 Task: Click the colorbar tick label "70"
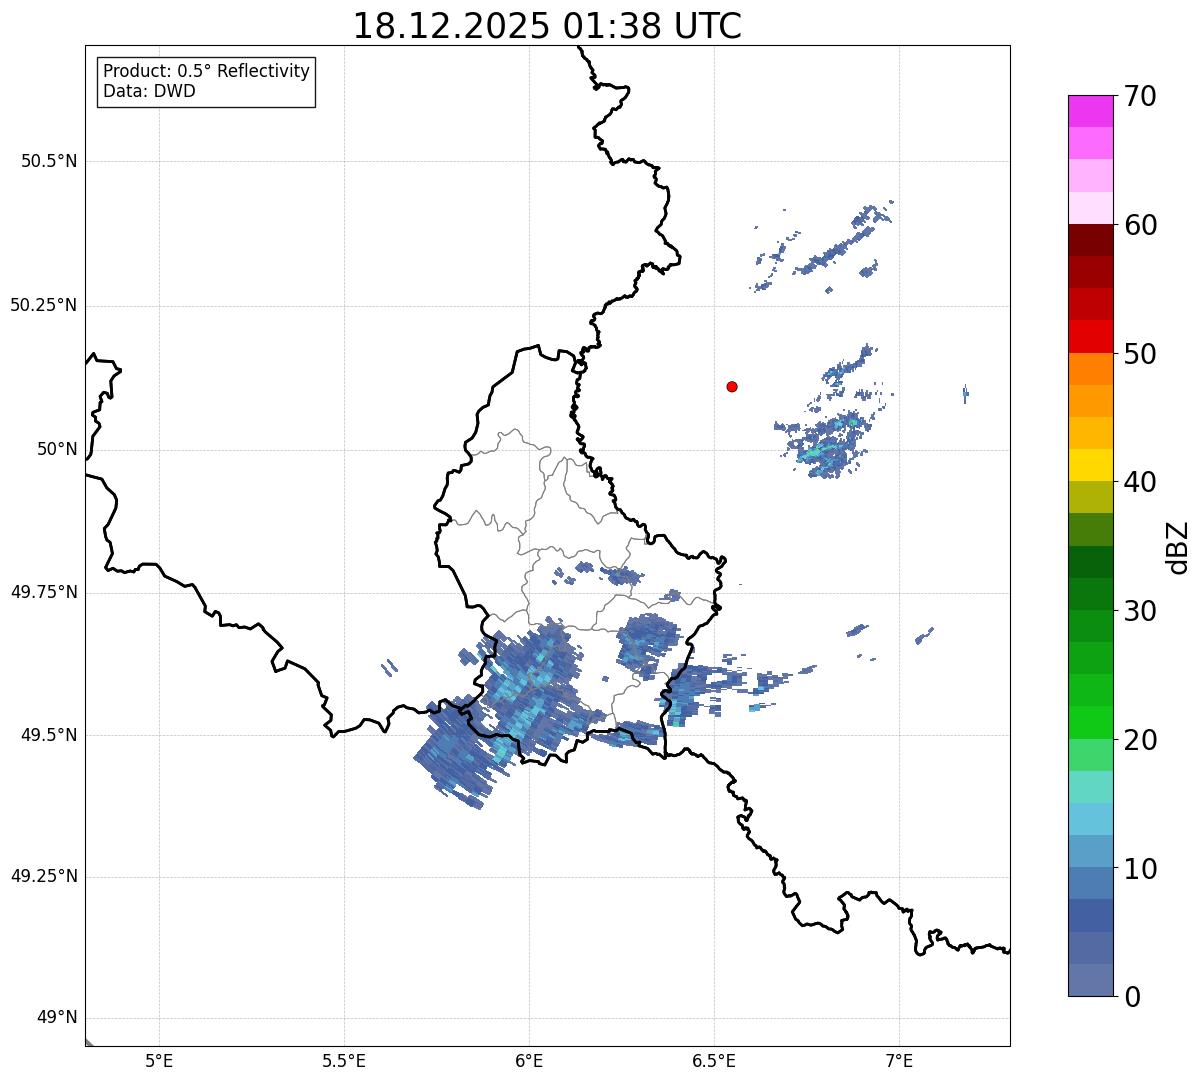pos(1141,97)
